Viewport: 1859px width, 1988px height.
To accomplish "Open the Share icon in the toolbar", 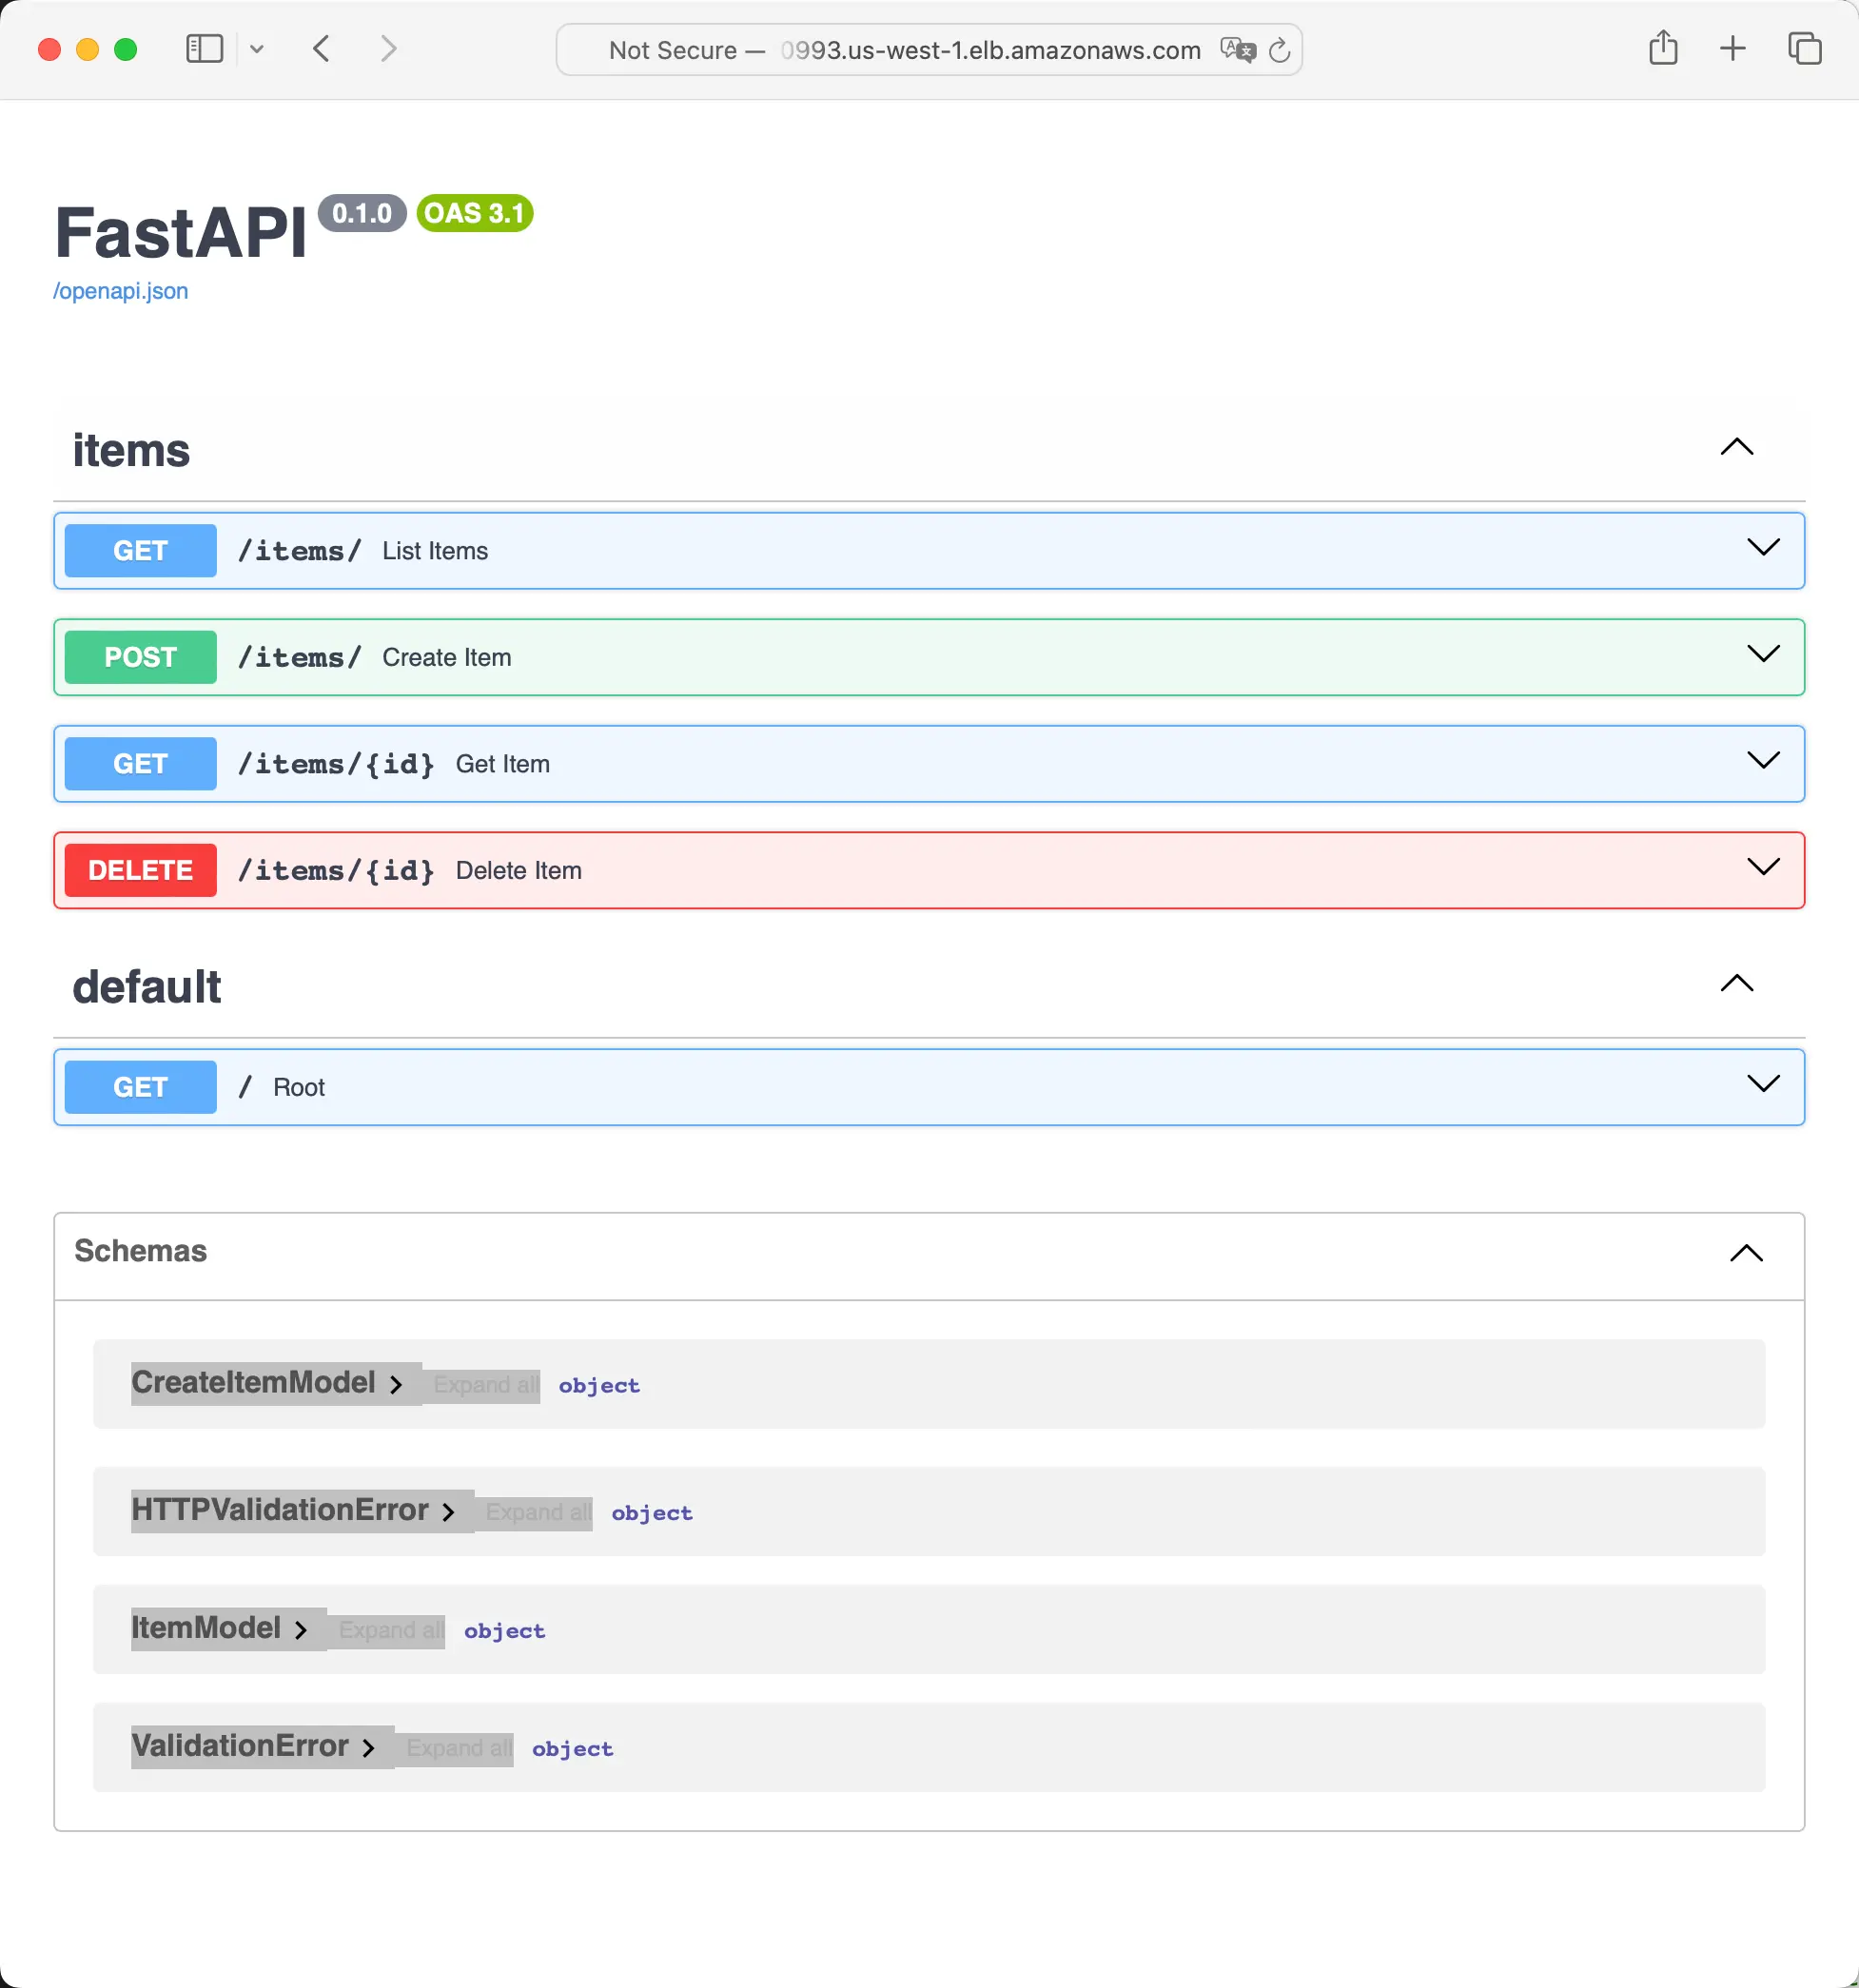I will 1663,48.
